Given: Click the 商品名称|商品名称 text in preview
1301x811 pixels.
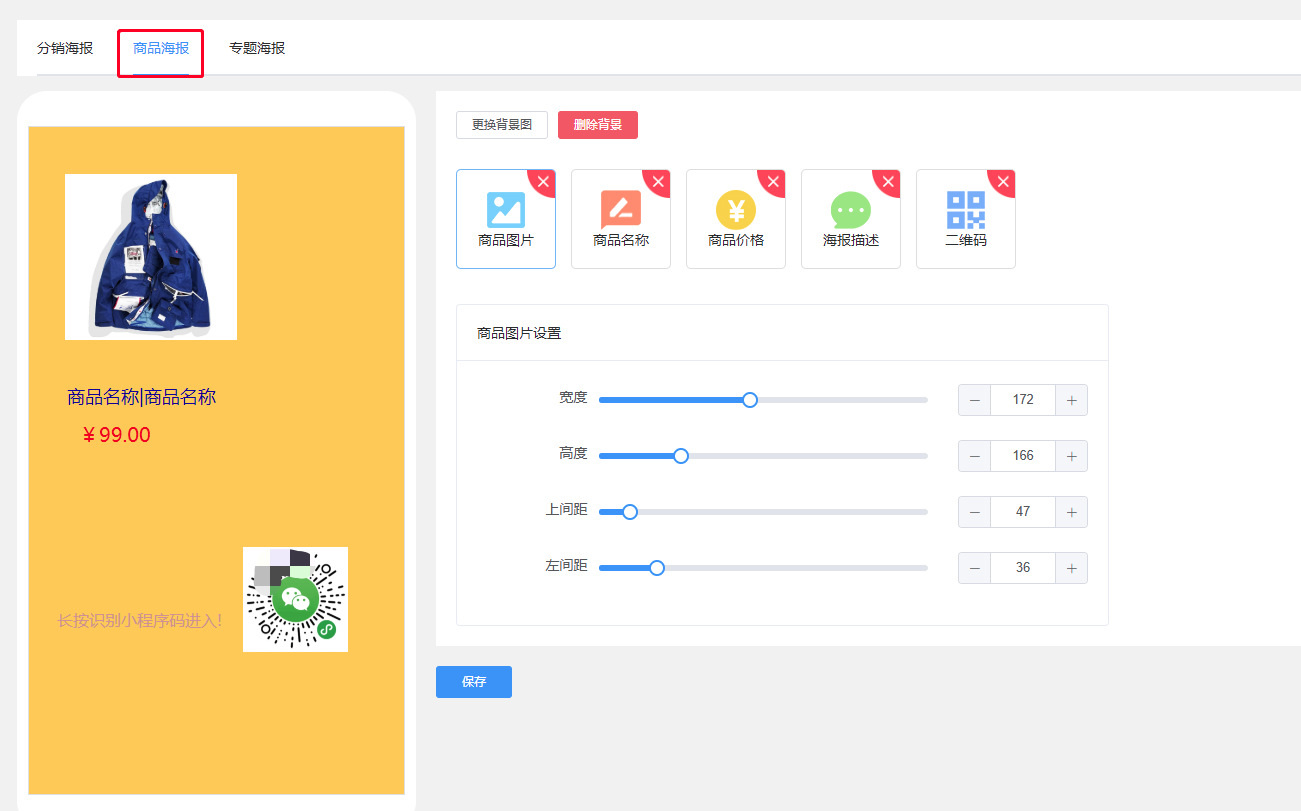Looking at the screenshot, I should 141,397.
